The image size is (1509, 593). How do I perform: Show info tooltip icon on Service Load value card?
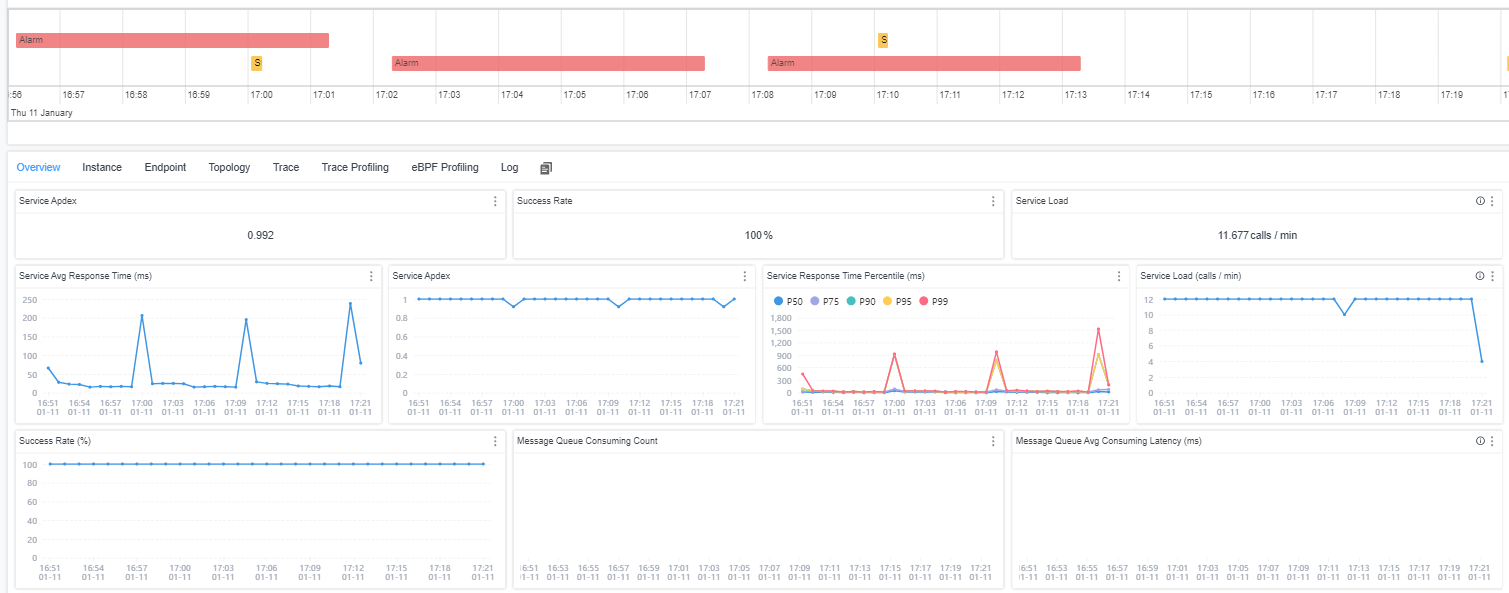1480,201
